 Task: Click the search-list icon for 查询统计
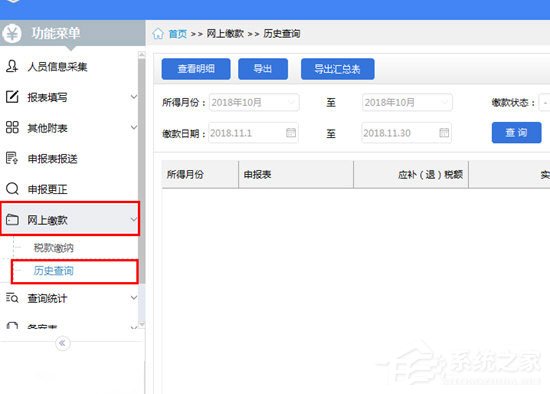click(12, 298)
